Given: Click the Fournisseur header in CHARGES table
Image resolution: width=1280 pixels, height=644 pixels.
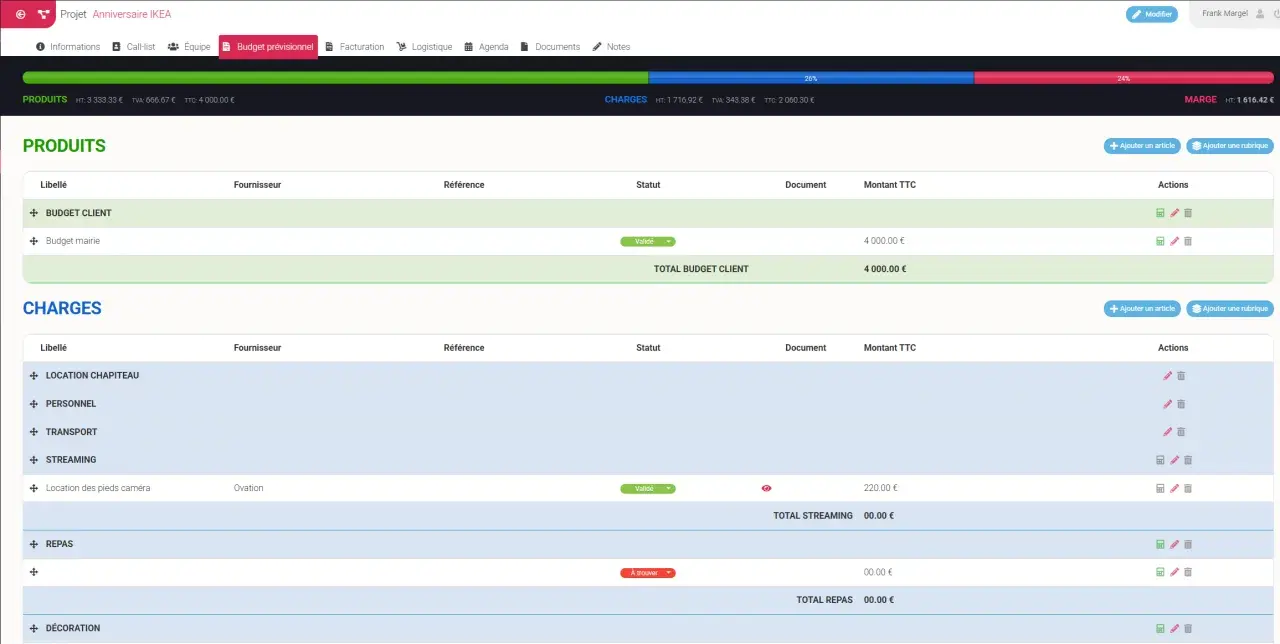Looking at the screenshot, I should tap(257, 348).
